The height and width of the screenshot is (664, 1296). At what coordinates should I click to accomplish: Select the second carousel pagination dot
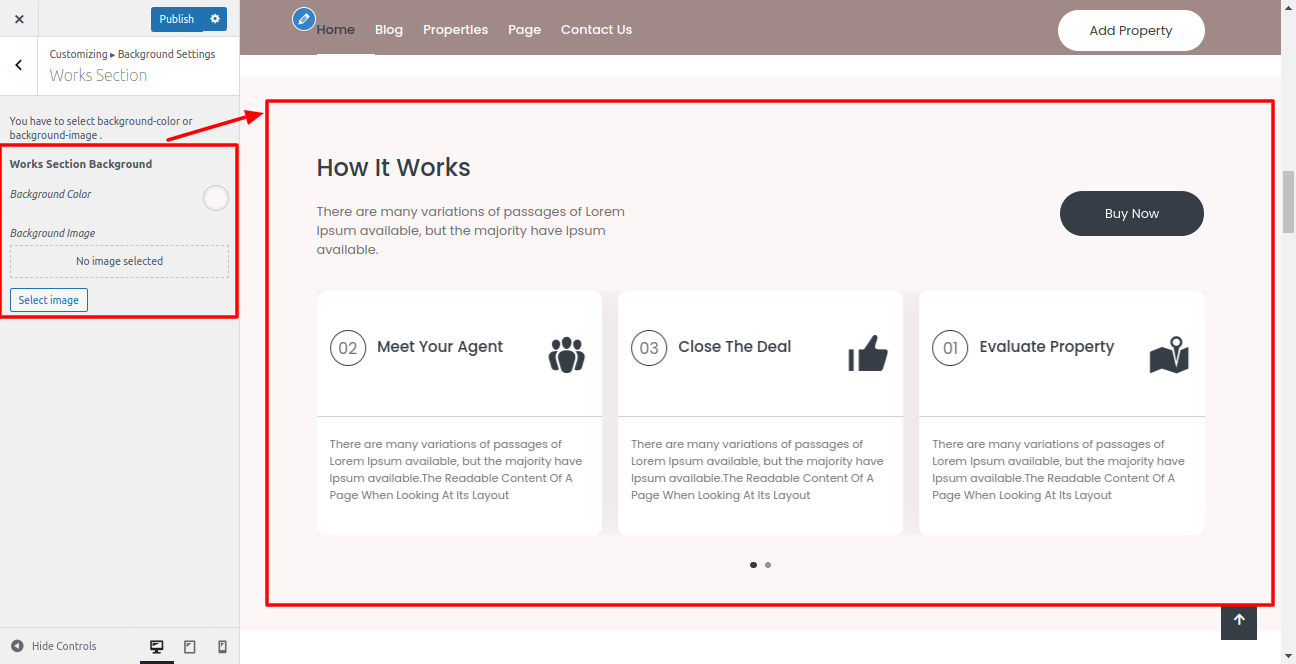click(x=768, y=565)
